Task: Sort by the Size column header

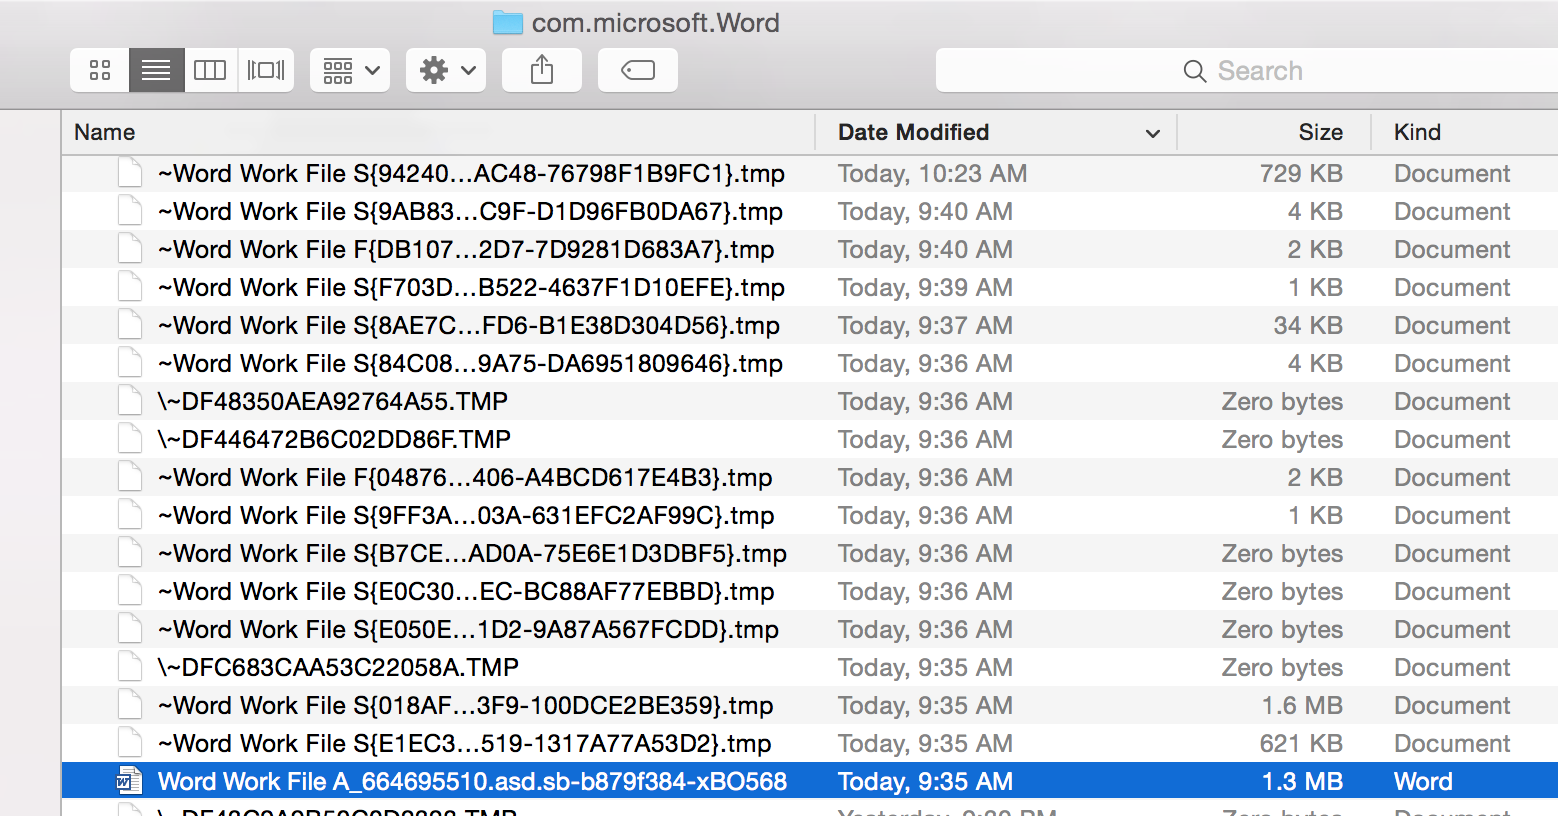Action: pos(1272,132)
